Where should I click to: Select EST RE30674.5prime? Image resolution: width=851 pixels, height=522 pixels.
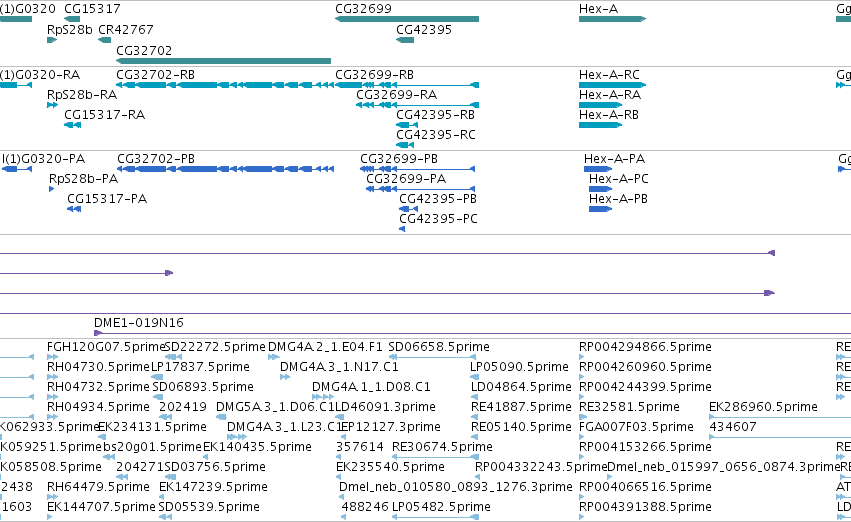[442, 447]
